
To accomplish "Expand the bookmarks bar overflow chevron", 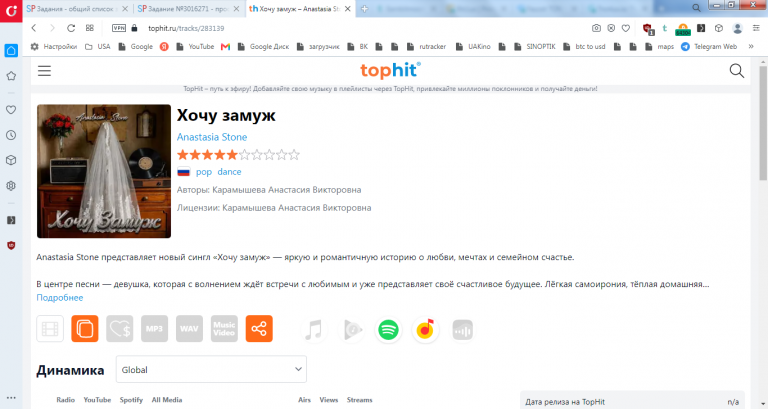I will click(751, 47).
